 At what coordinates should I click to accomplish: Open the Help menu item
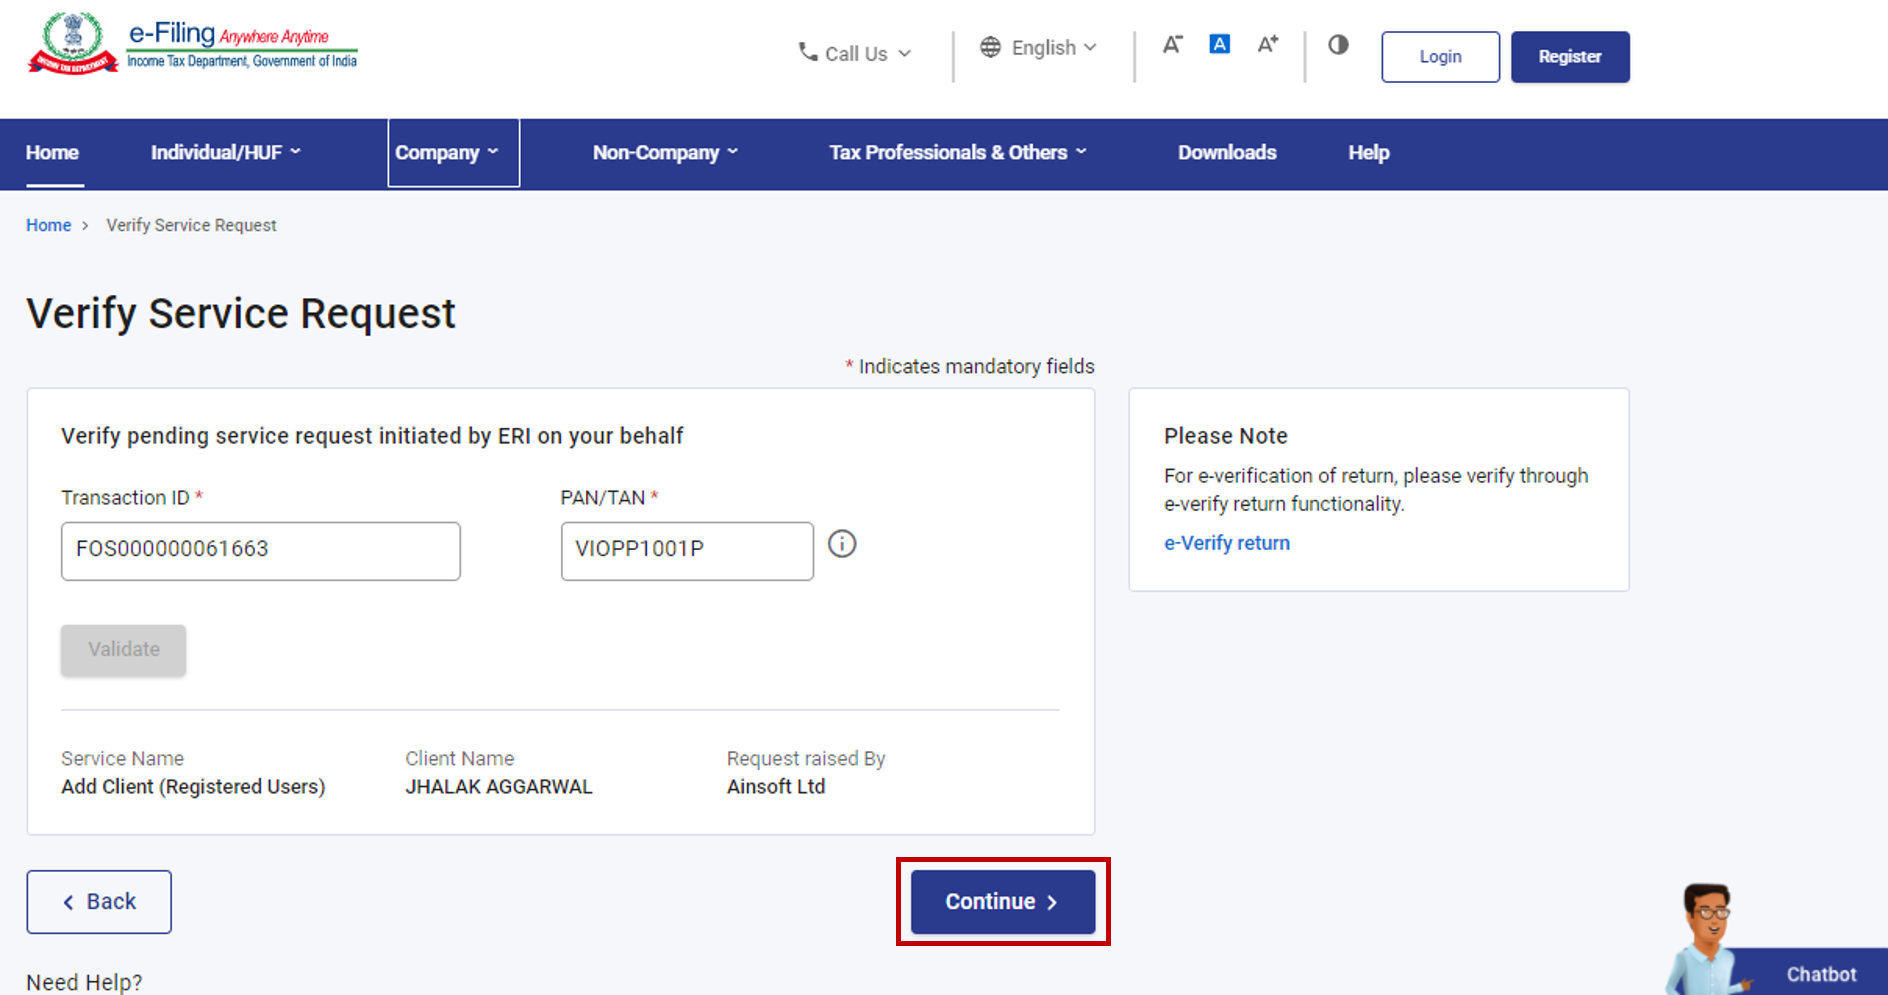tap(1368, 153)
